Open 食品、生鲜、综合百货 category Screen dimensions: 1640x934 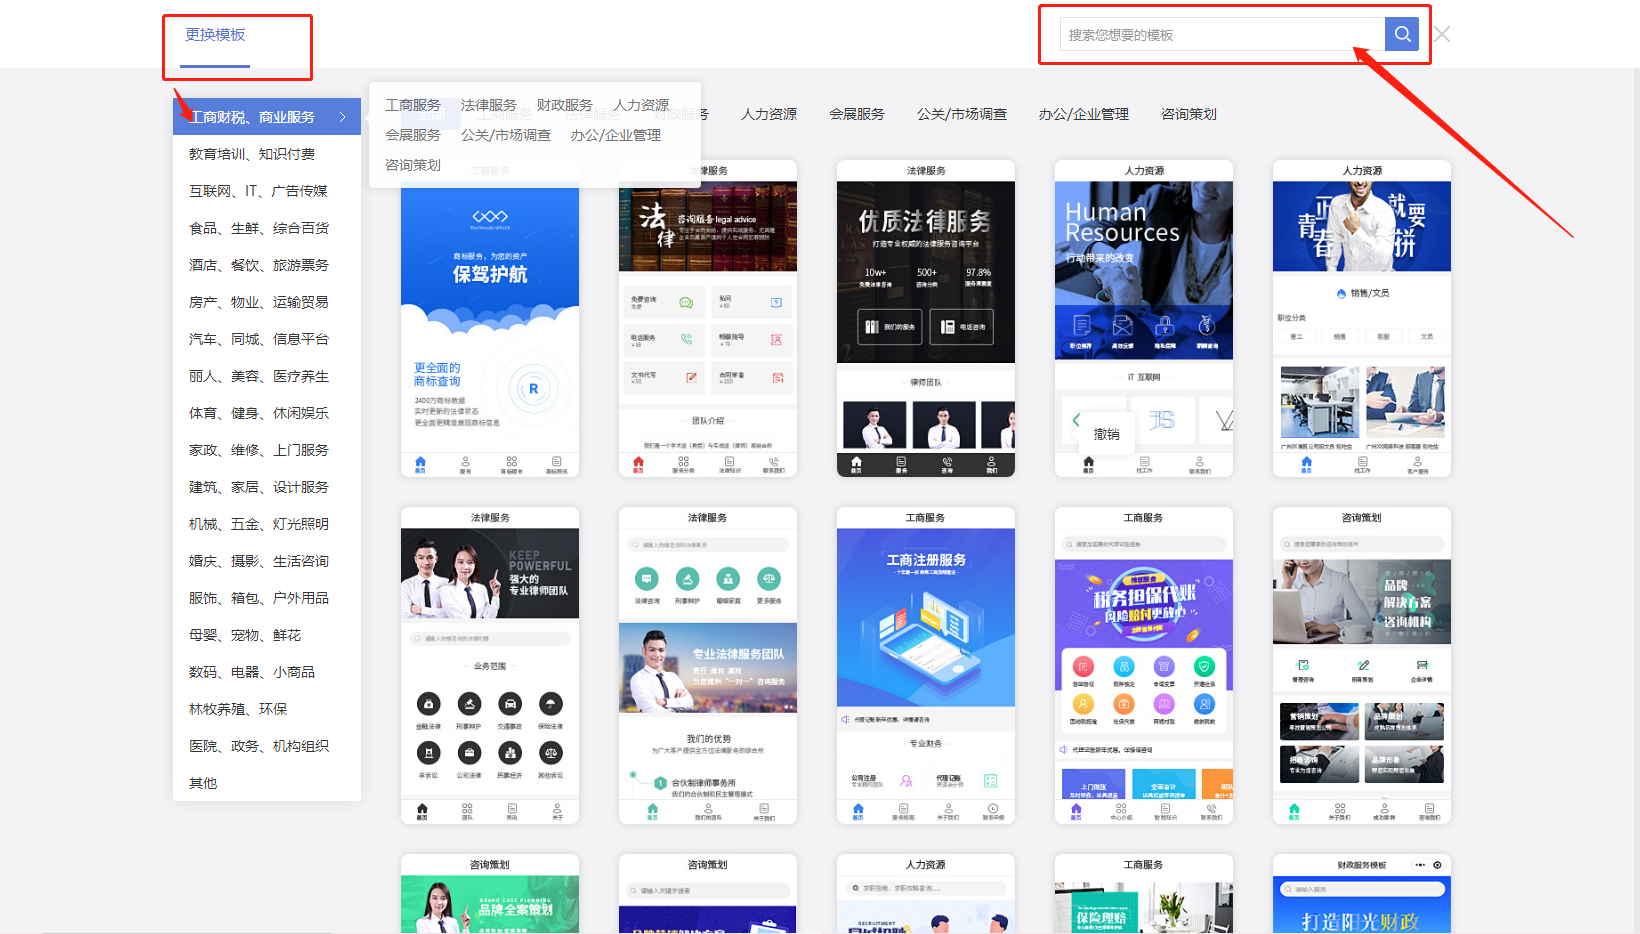pyautogui.click(x=259, y=228)
